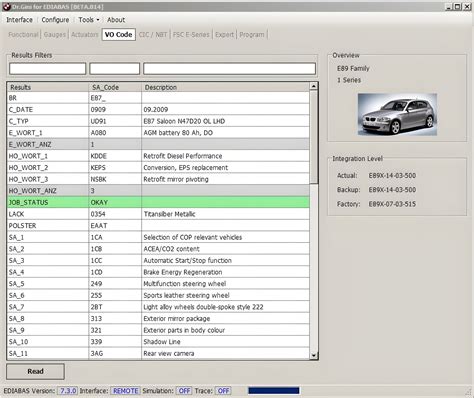
Task: Click the vertical scrollbar thumb
Action: tap(314, 137)
